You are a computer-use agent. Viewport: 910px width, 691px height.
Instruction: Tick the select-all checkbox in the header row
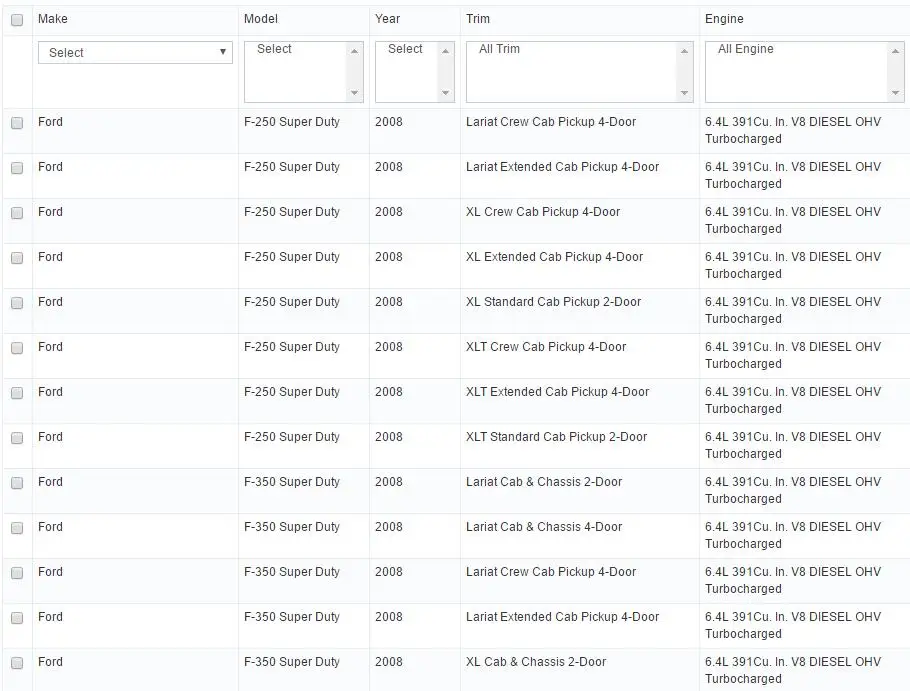pos(17,20)
